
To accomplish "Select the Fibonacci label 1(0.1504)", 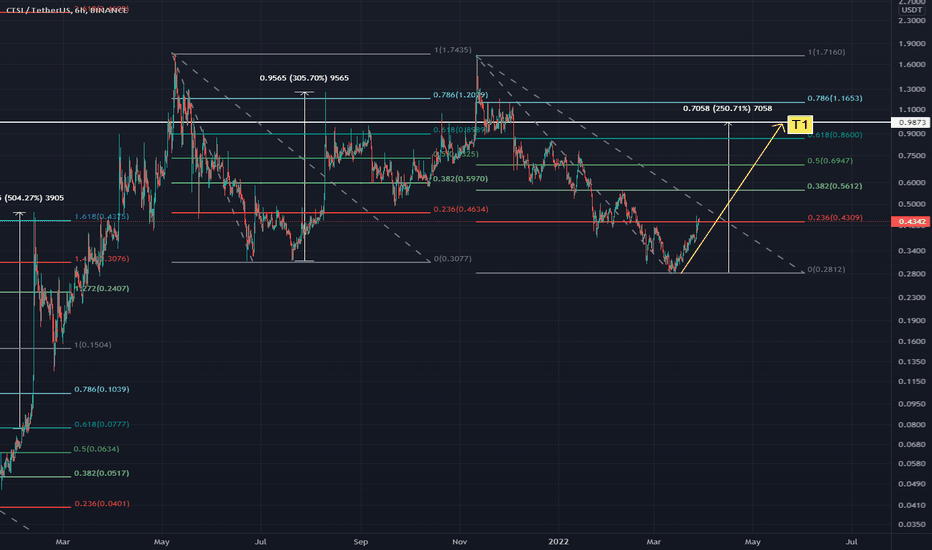I will coord(92,345).
